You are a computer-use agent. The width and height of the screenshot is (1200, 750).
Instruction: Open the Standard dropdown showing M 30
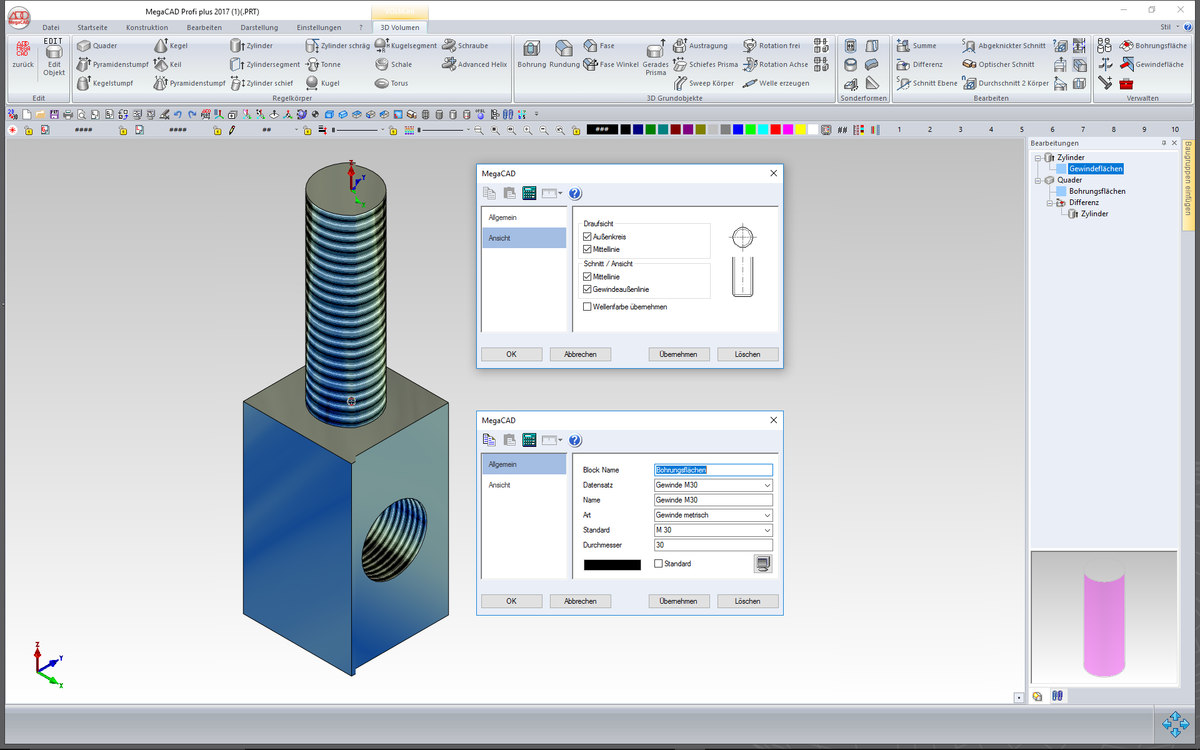tap(767, 530)
